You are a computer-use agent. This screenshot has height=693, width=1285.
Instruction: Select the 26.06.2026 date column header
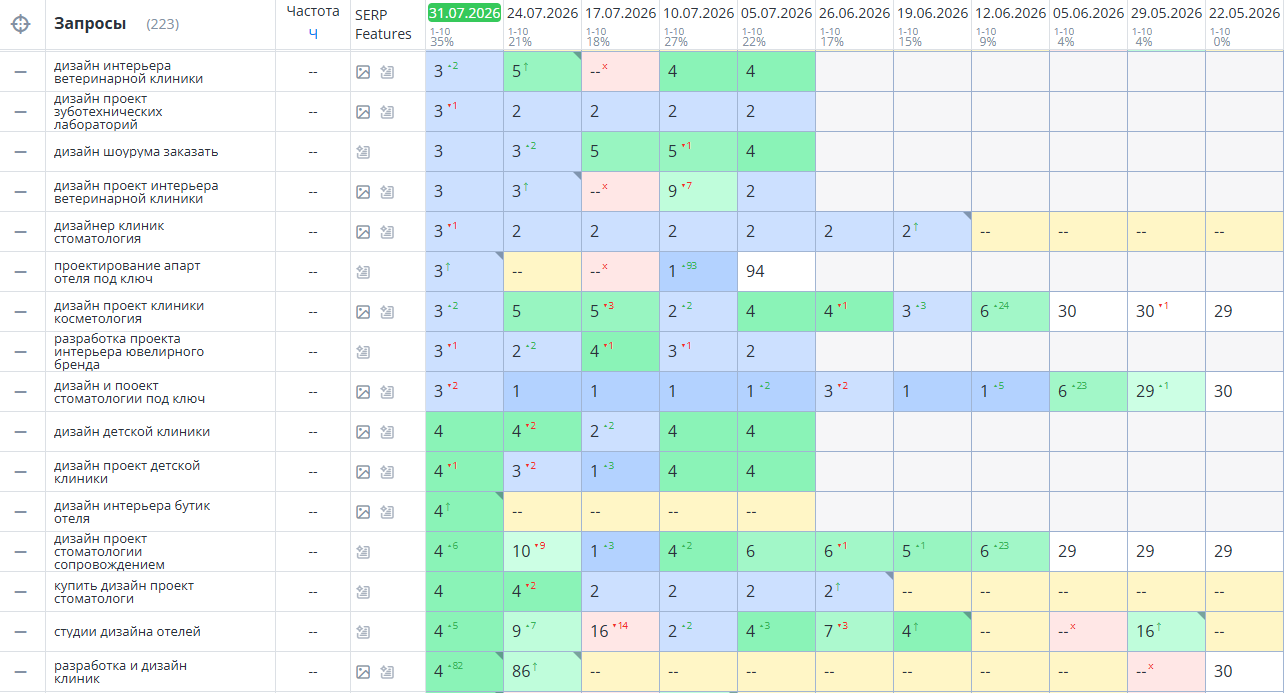point(854,13)
